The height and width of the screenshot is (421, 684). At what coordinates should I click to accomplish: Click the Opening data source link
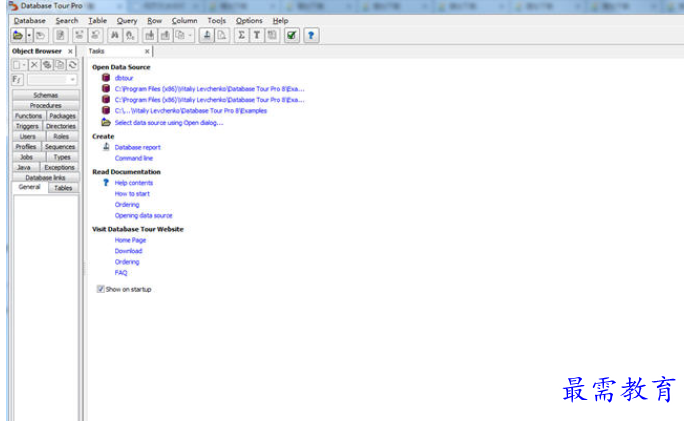click(x=144, y=216)
